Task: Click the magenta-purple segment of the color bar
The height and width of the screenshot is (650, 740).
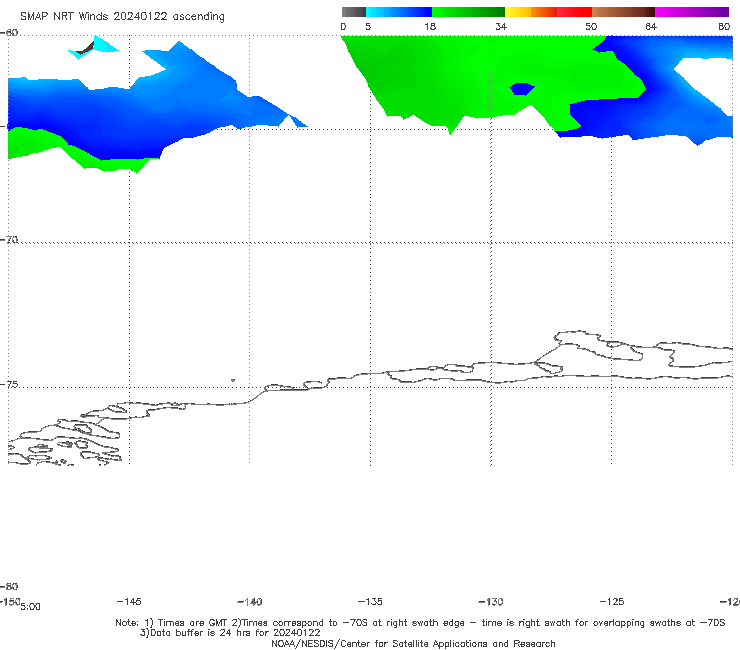Action: pos(692,12)
